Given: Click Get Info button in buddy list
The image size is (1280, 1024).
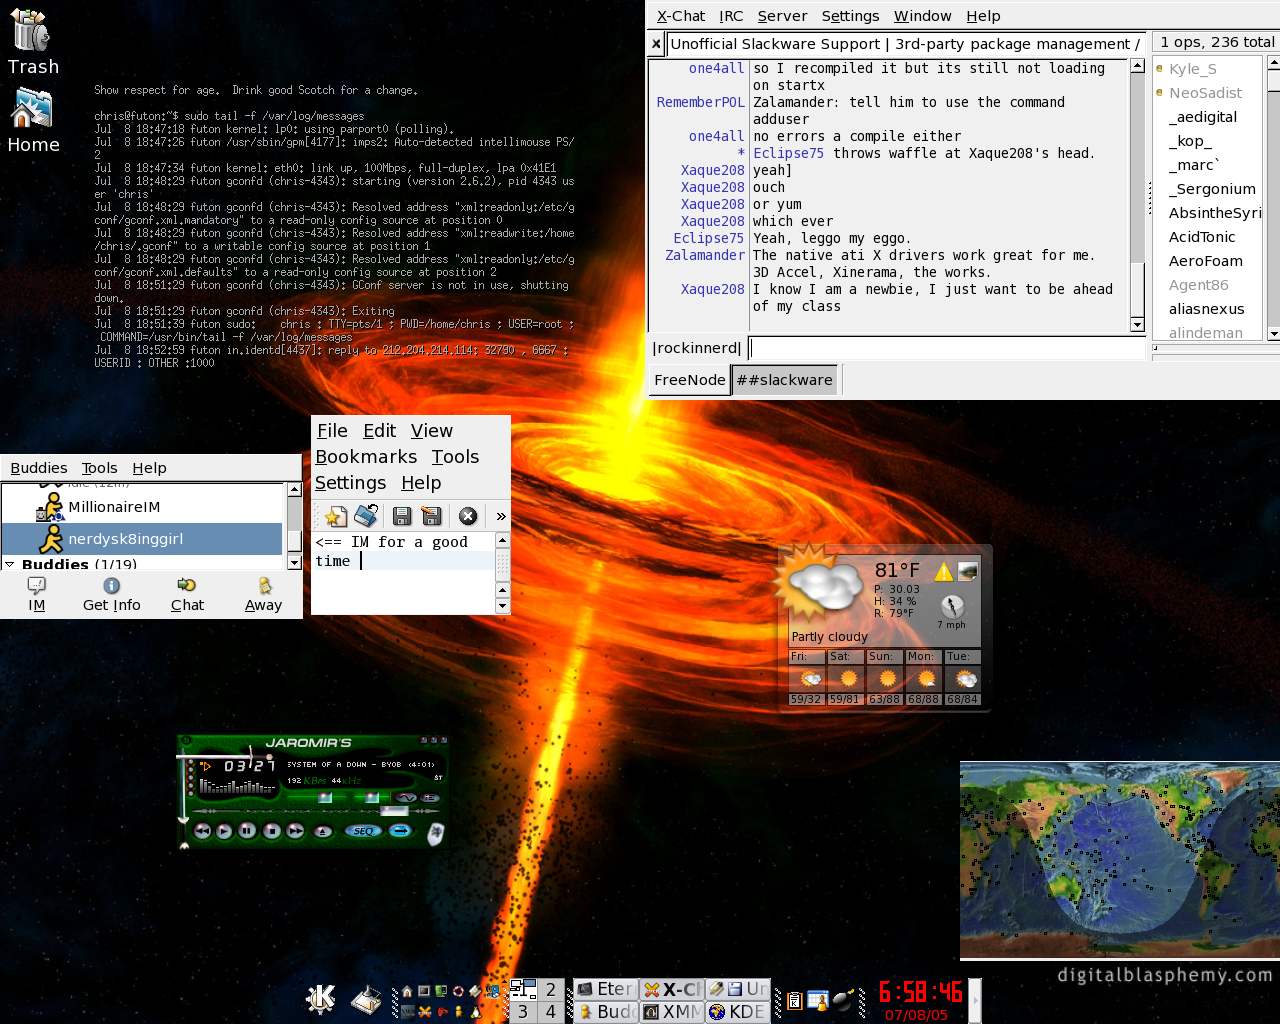Looking at the screenshot, I should coord(111,594).
